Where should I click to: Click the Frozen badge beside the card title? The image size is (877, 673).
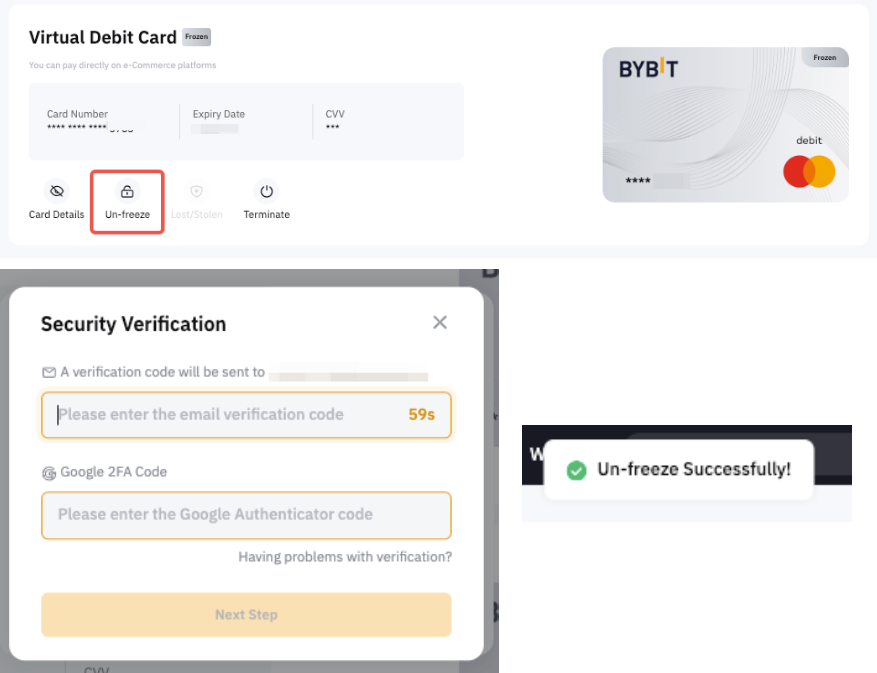coord(196,37)
